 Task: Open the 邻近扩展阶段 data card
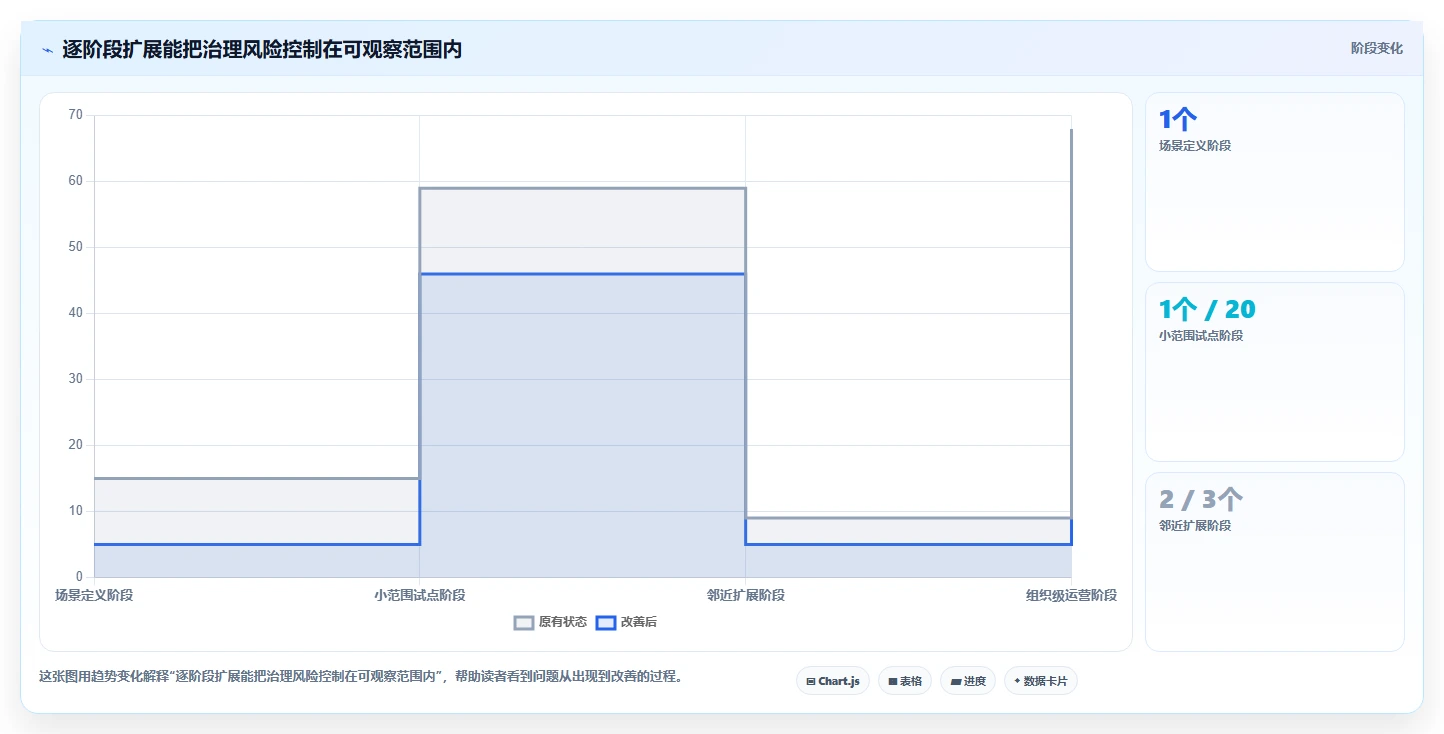pos(1275,562)
